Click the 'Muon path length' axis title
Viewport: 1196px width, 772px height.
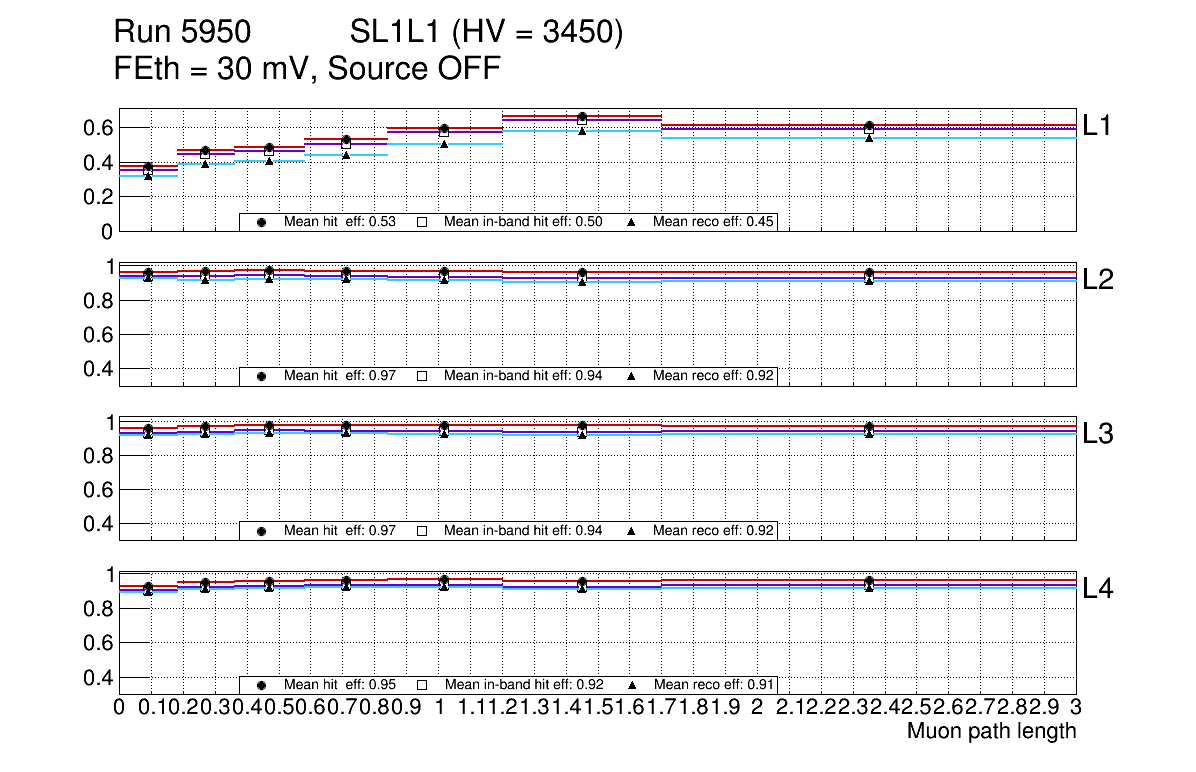click(991, 731)
